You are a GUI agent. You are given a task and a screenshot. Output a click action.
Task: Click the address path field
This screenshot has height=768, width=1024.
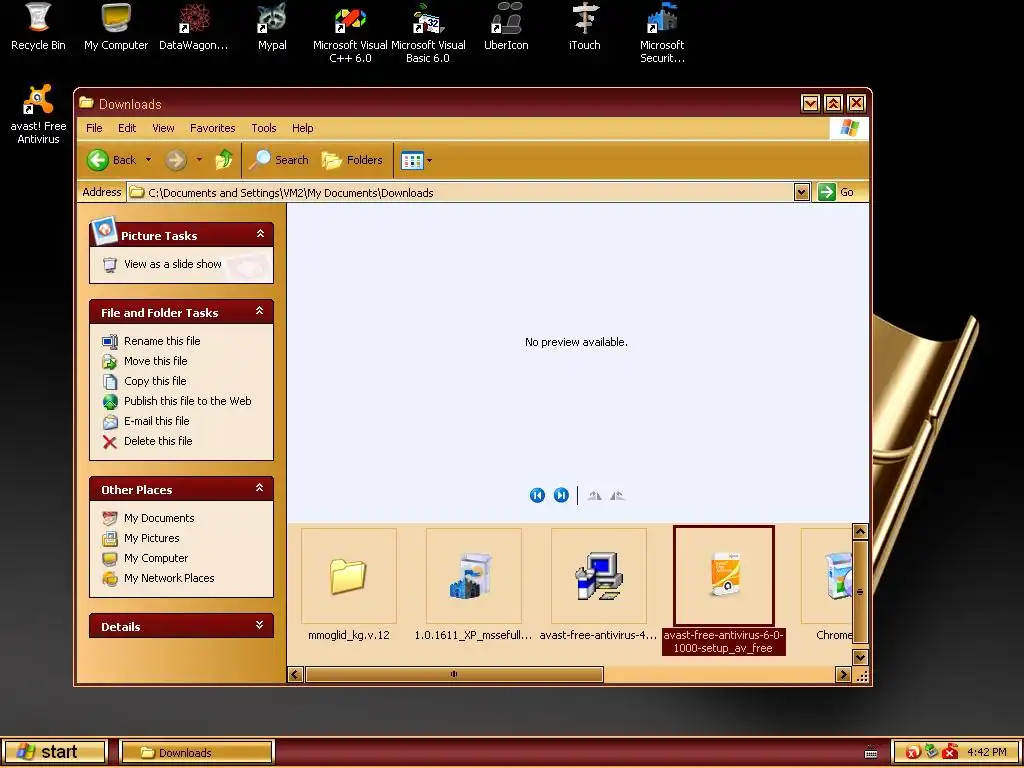[460, 192]
